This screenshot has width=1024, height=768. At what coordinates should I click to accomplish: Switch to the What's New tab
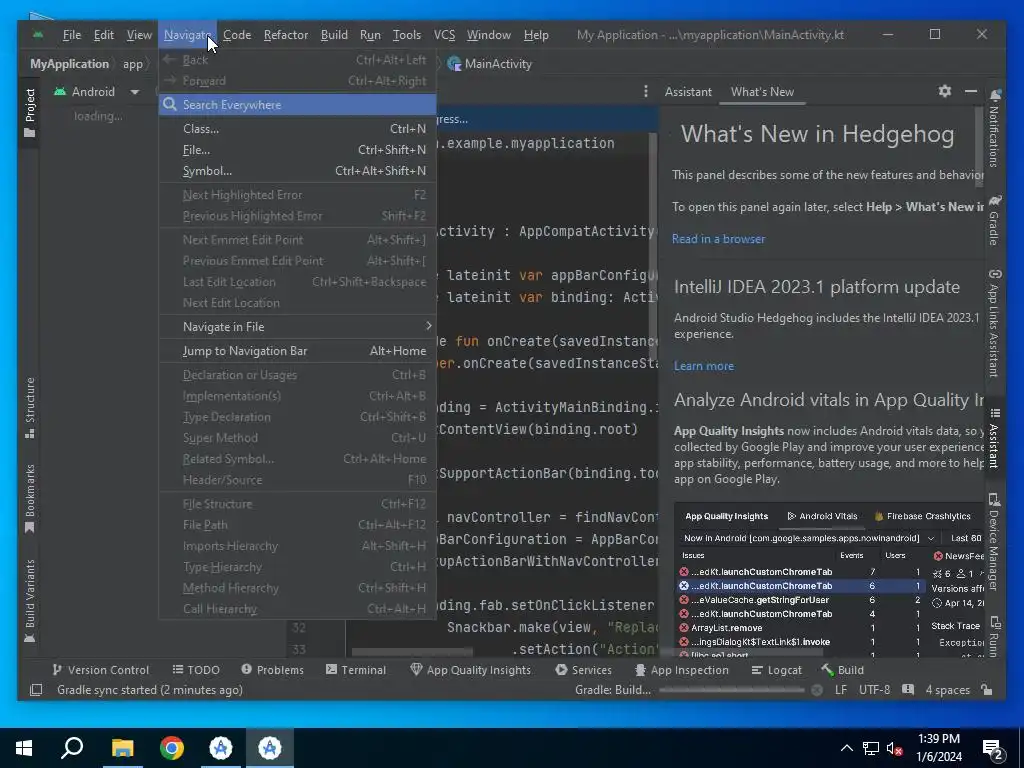coord(762,91)
